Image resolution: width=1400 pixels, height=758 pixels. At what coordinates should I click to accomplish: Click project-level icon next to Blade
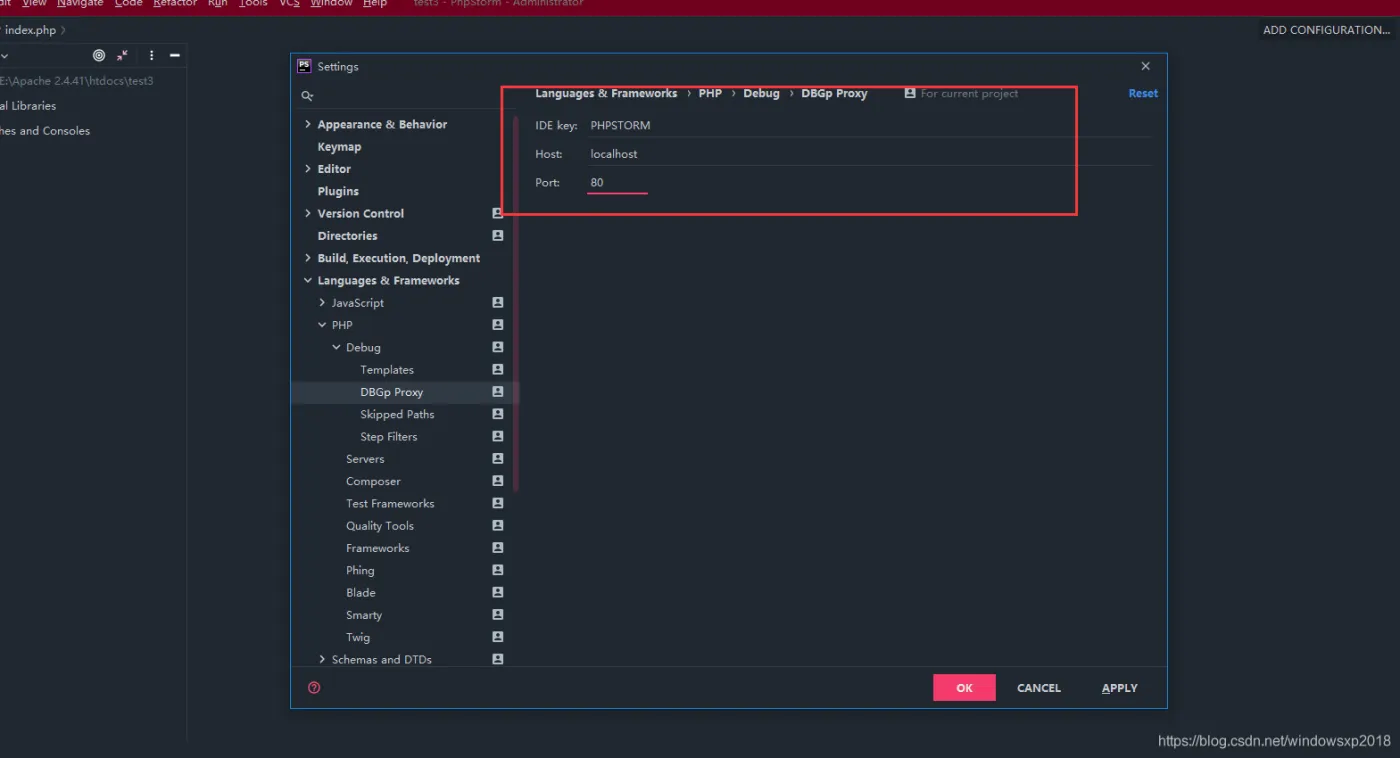[x=498, y=592]
